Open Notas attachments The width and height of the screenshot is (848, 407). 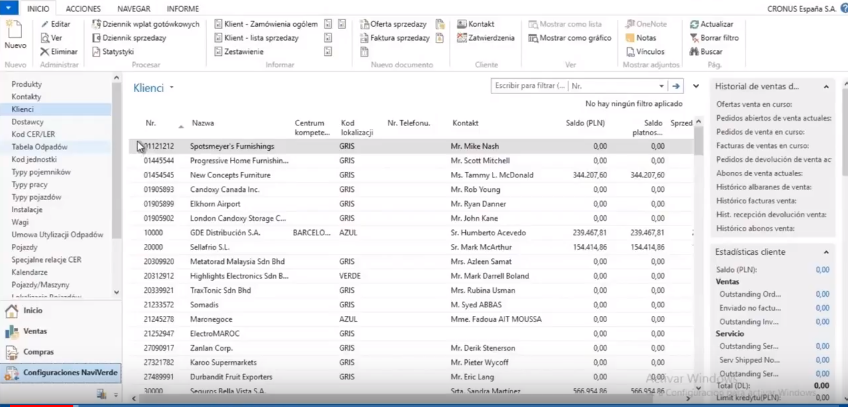coord(641,38)
